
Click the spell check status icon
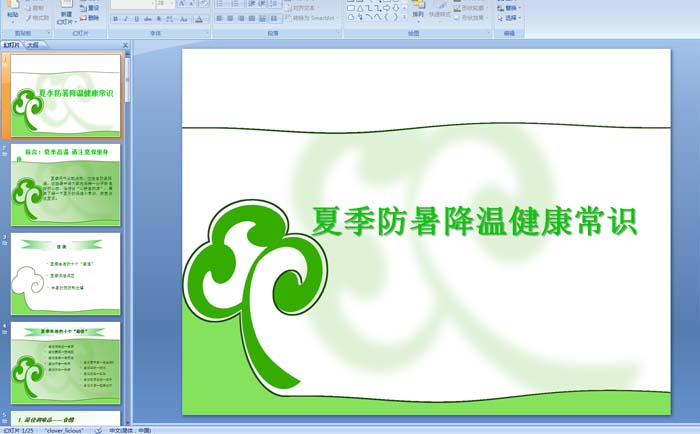[x=99, y=430]
